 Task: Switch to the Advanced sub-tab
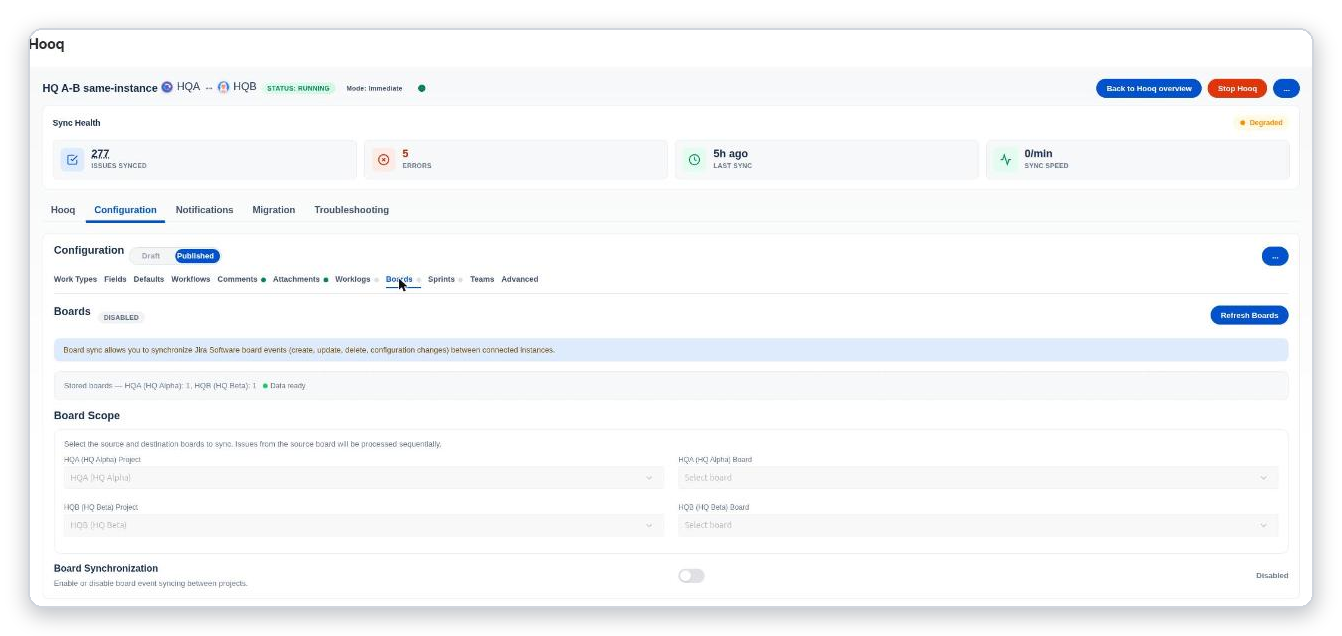(x=520, y=279)
